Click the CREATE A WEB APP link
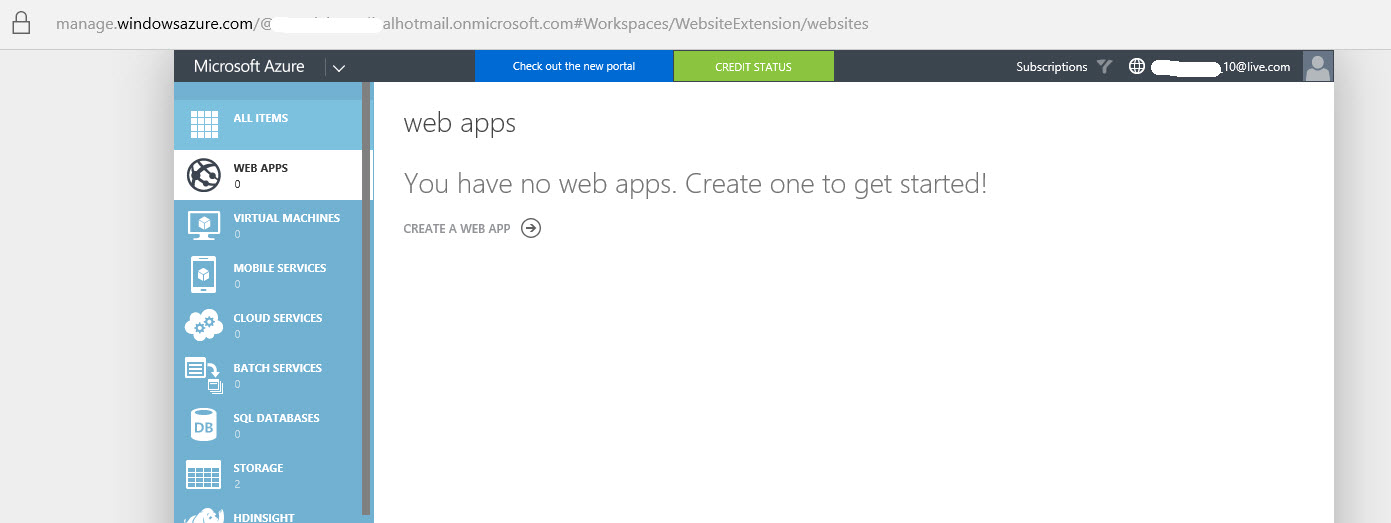The image size is (1391, 523). 457,229
